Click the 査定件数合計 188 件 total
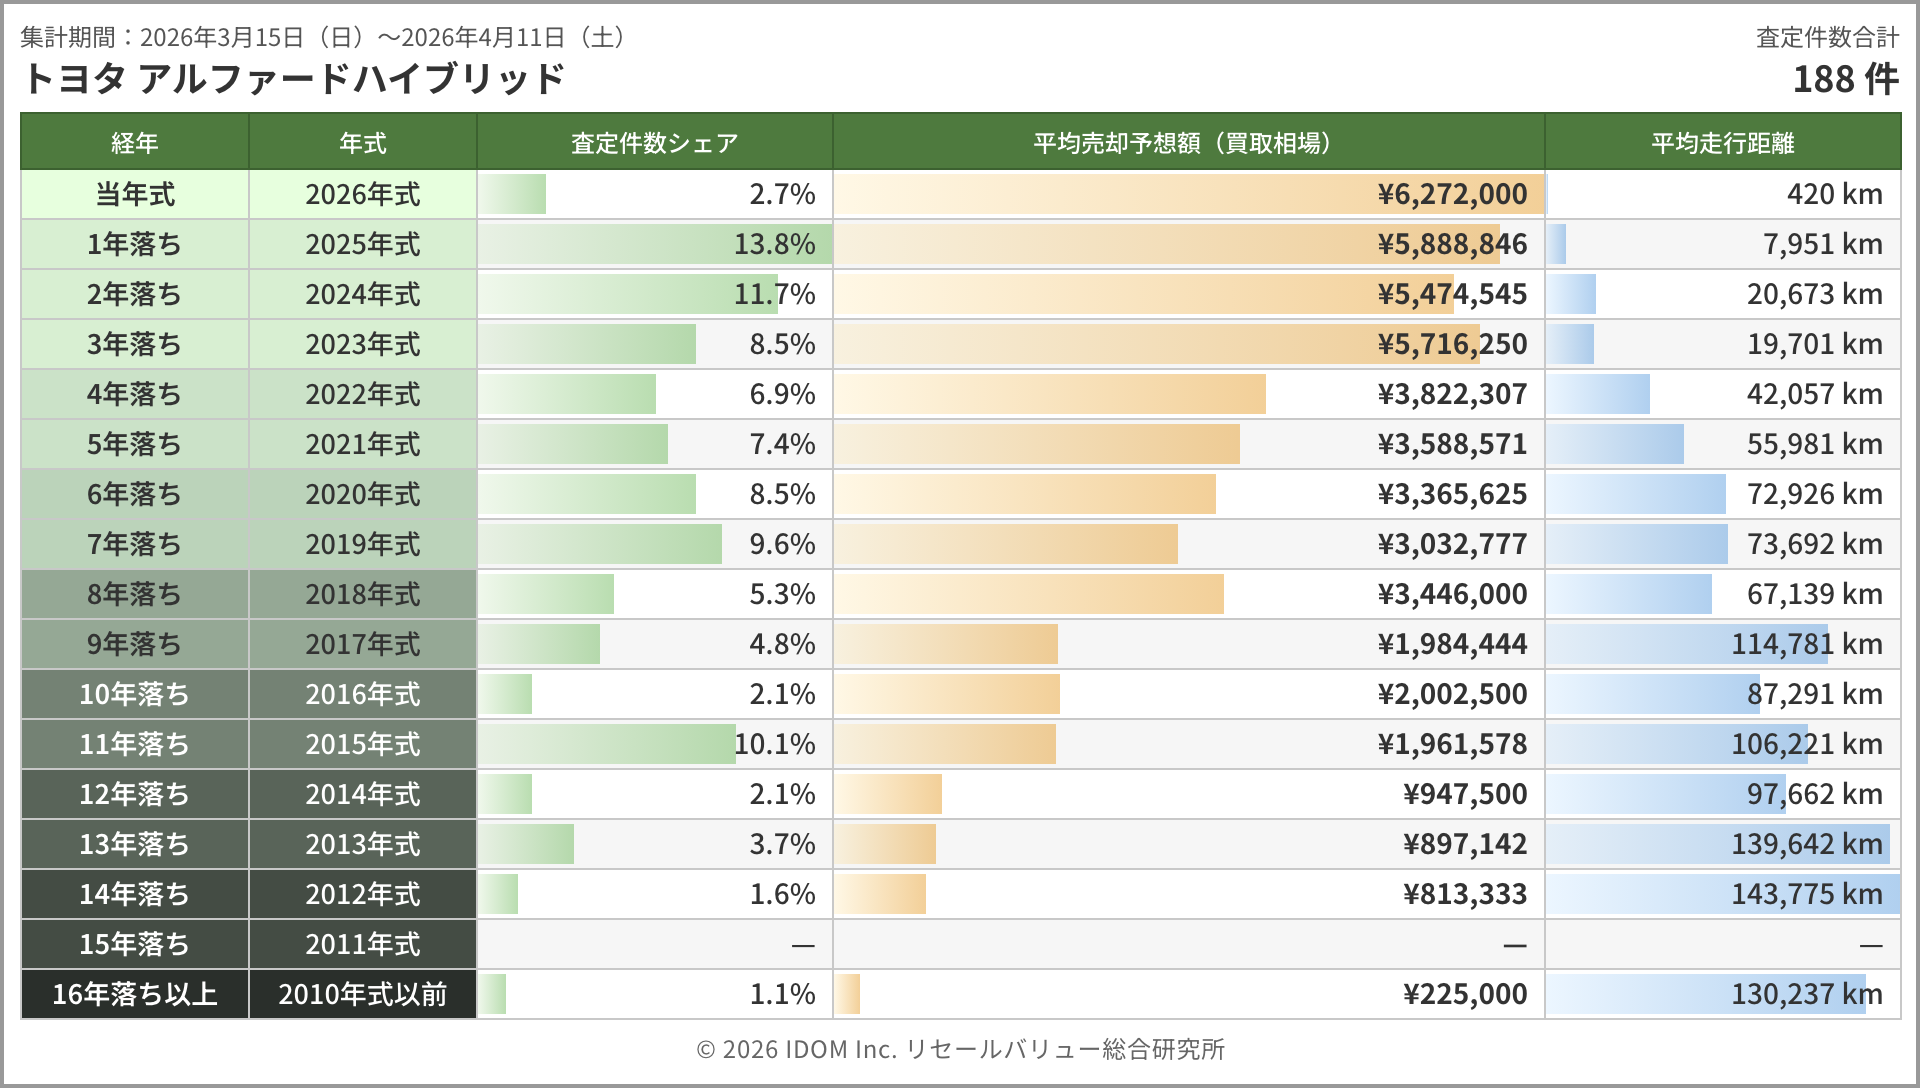The height and width of the screenshot is (1088, 1920). tap(1844, 78)
